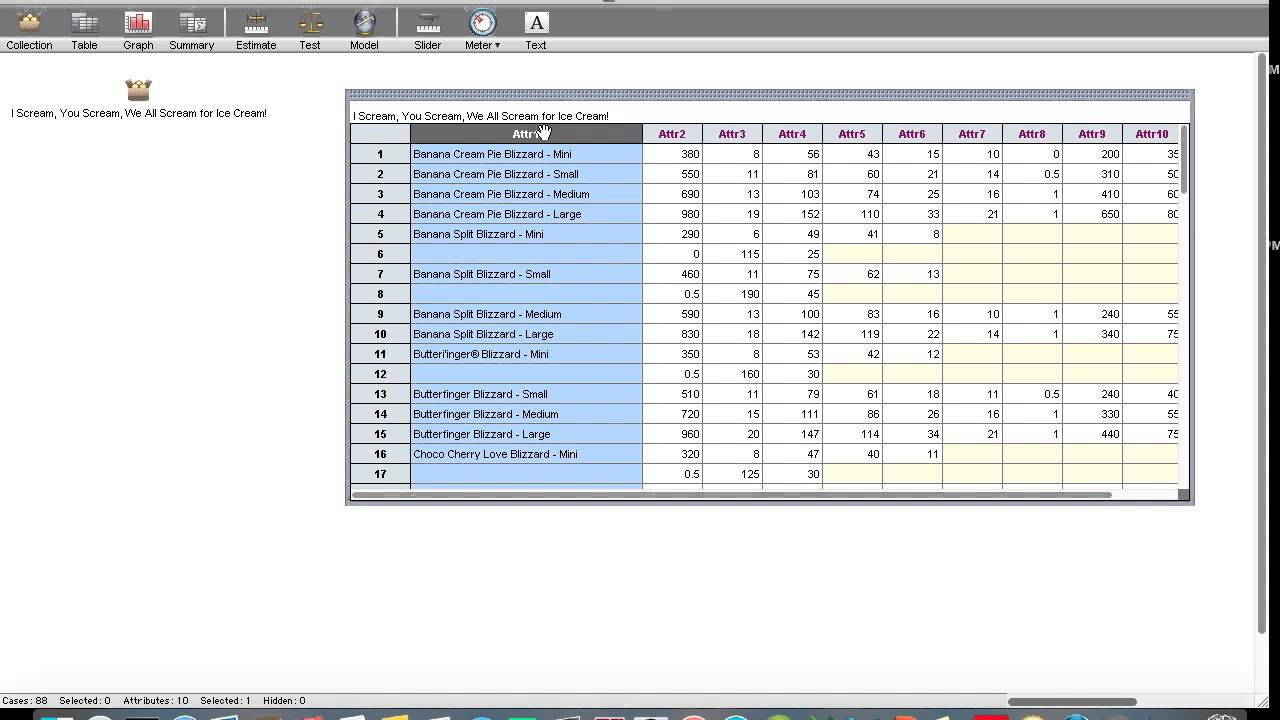Viewport: 1280px width, 720px height.
Task: Click the Attr3 value 190 in row 8
Action: (732, 294)
